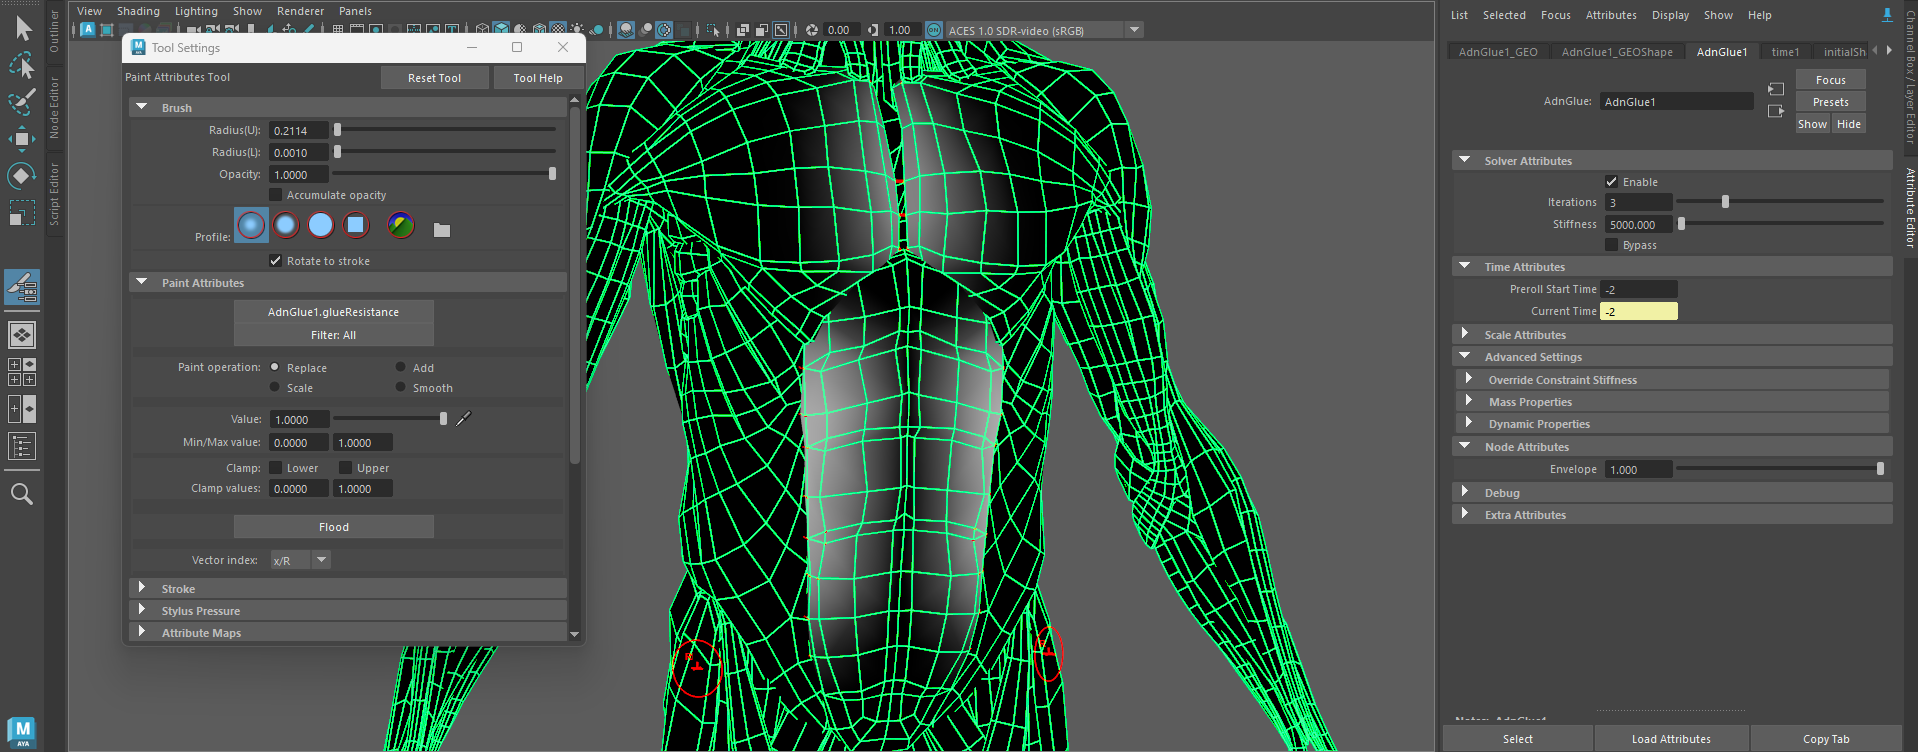Enable Accumulate opacity checkbox

point(276,195)
